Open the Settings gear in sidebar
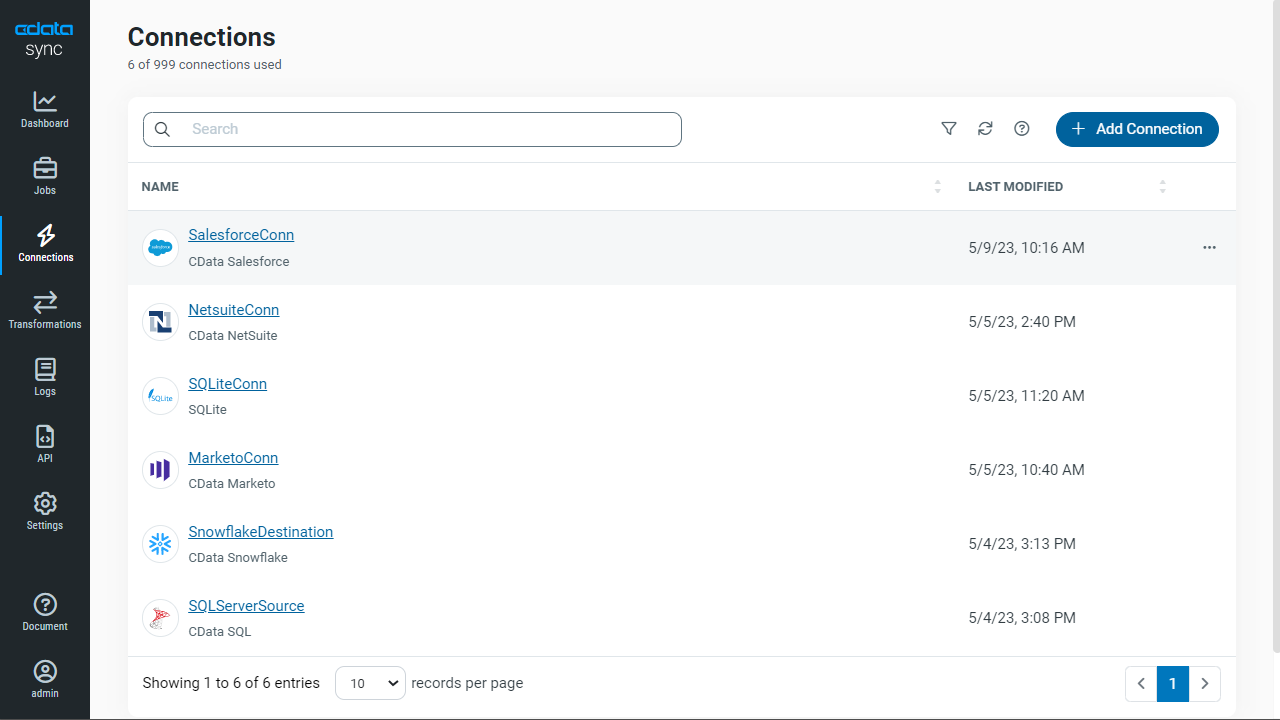 [x=45, y=512]
